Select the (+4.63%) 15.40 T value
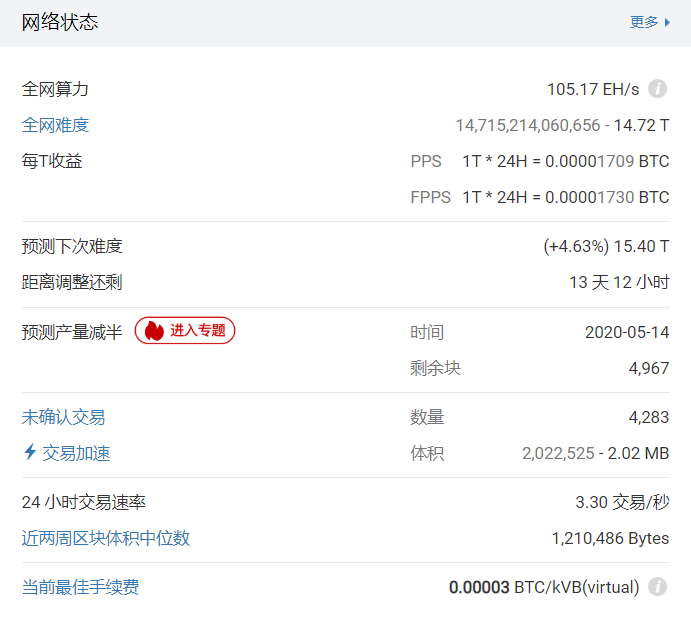The height and width of the screenshot is (628, 691). (606, 246)
